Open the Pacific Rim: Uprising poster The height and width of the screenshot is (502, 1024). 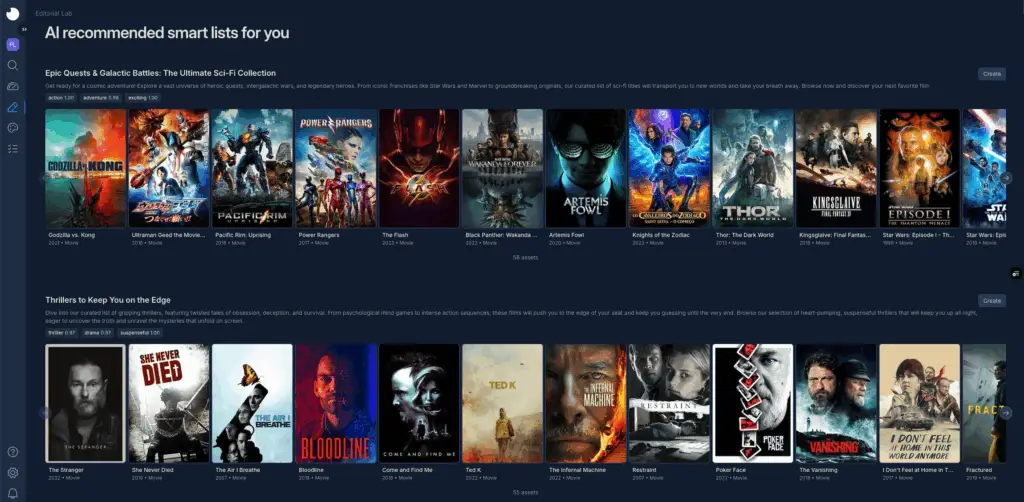(x=252, y=168)
